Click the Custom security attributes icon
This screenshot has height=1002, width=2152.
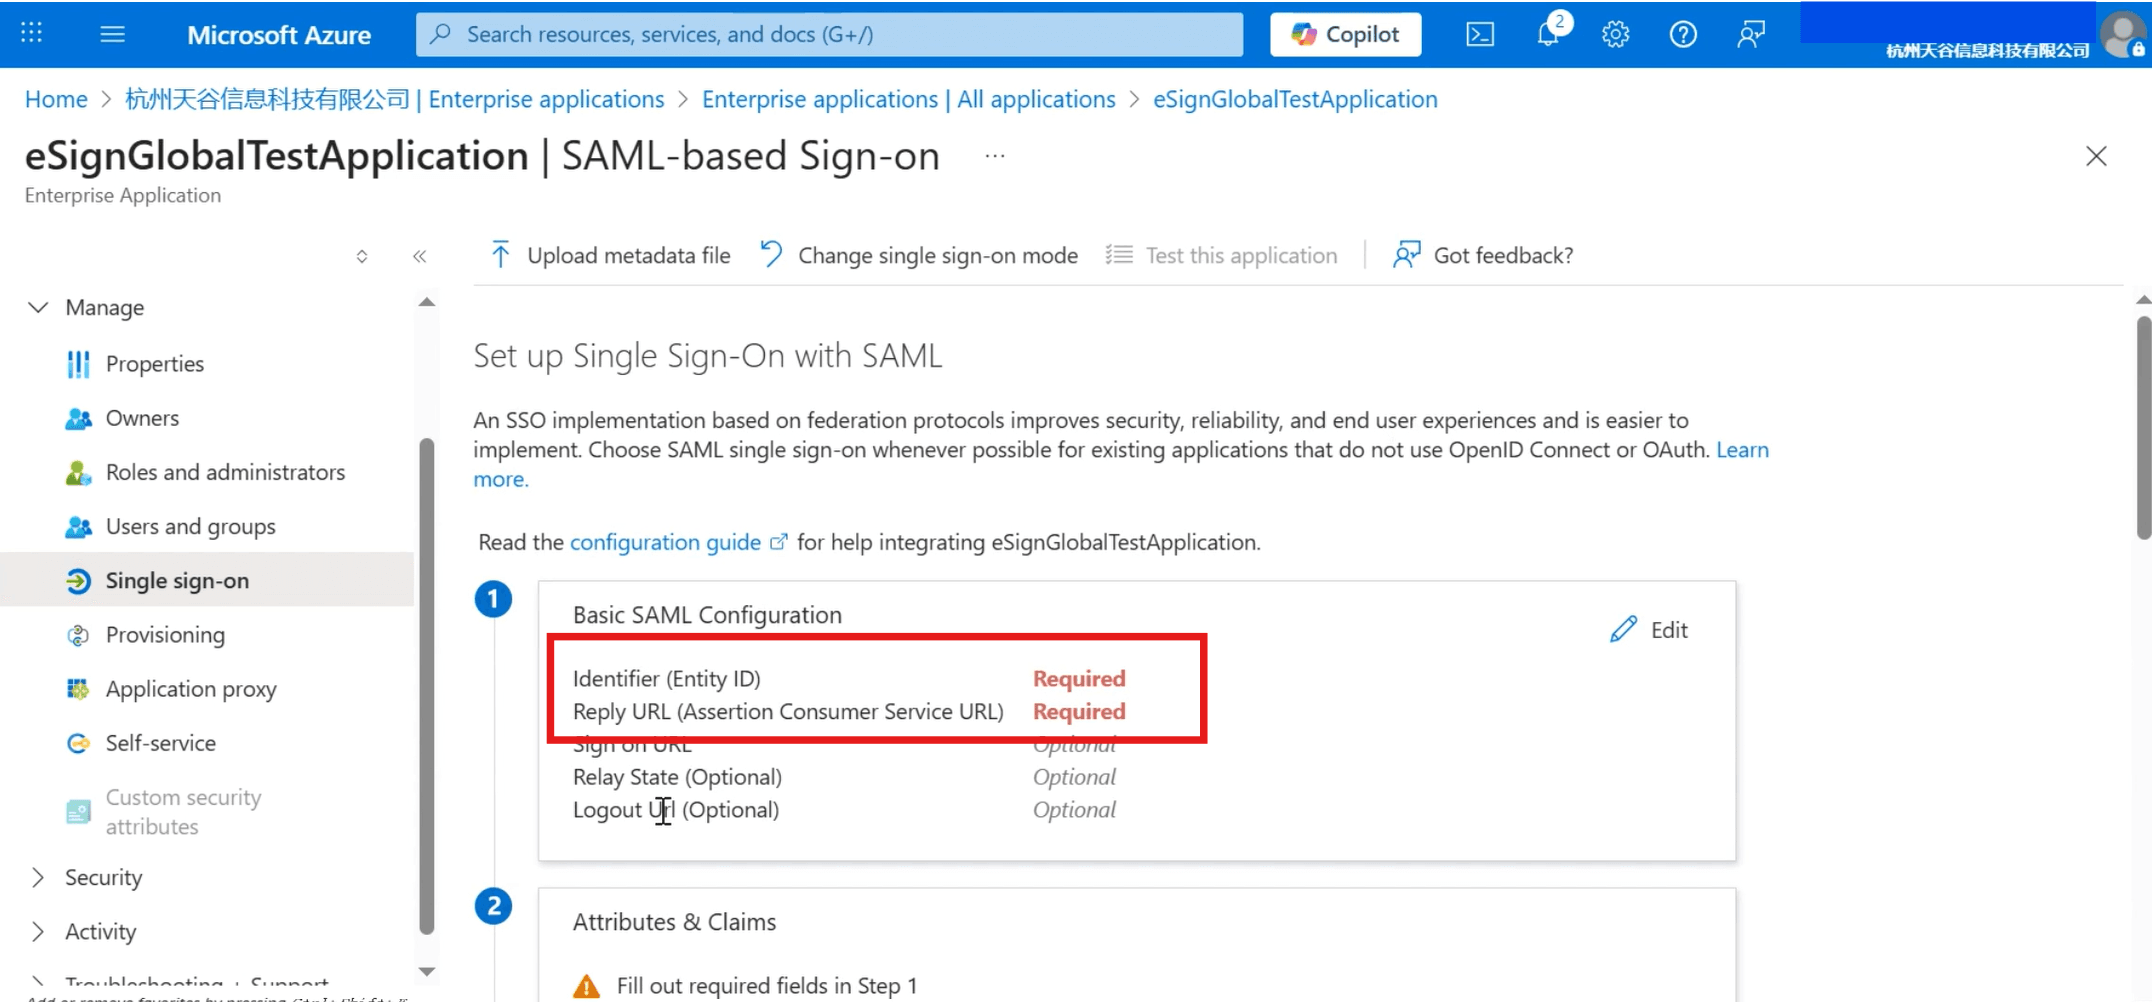[78, 812]
